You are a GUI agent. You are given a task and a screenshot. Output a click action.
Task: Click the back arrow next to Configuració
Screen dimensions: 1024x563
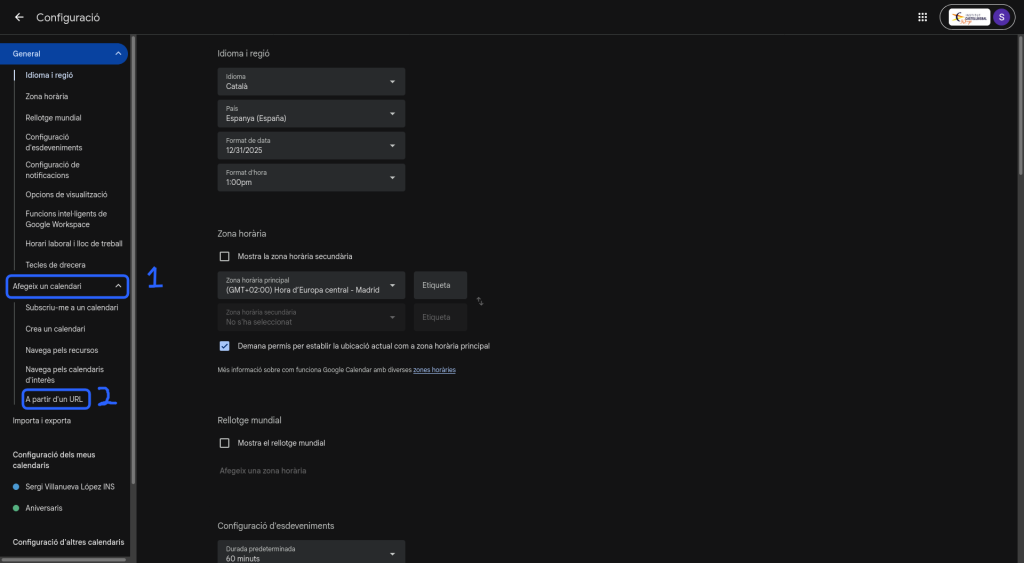(19, 17)
